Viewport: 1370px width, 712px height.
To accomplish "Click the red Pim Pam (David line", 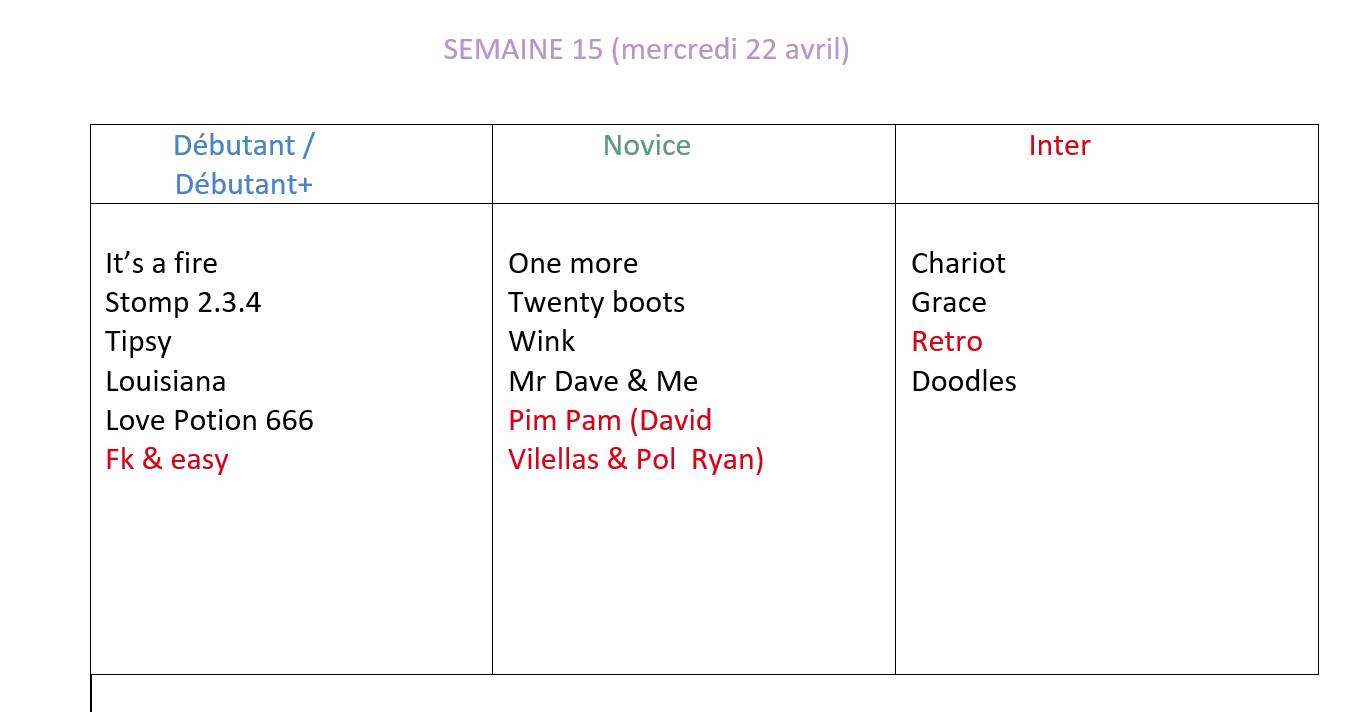I will 610,420.
